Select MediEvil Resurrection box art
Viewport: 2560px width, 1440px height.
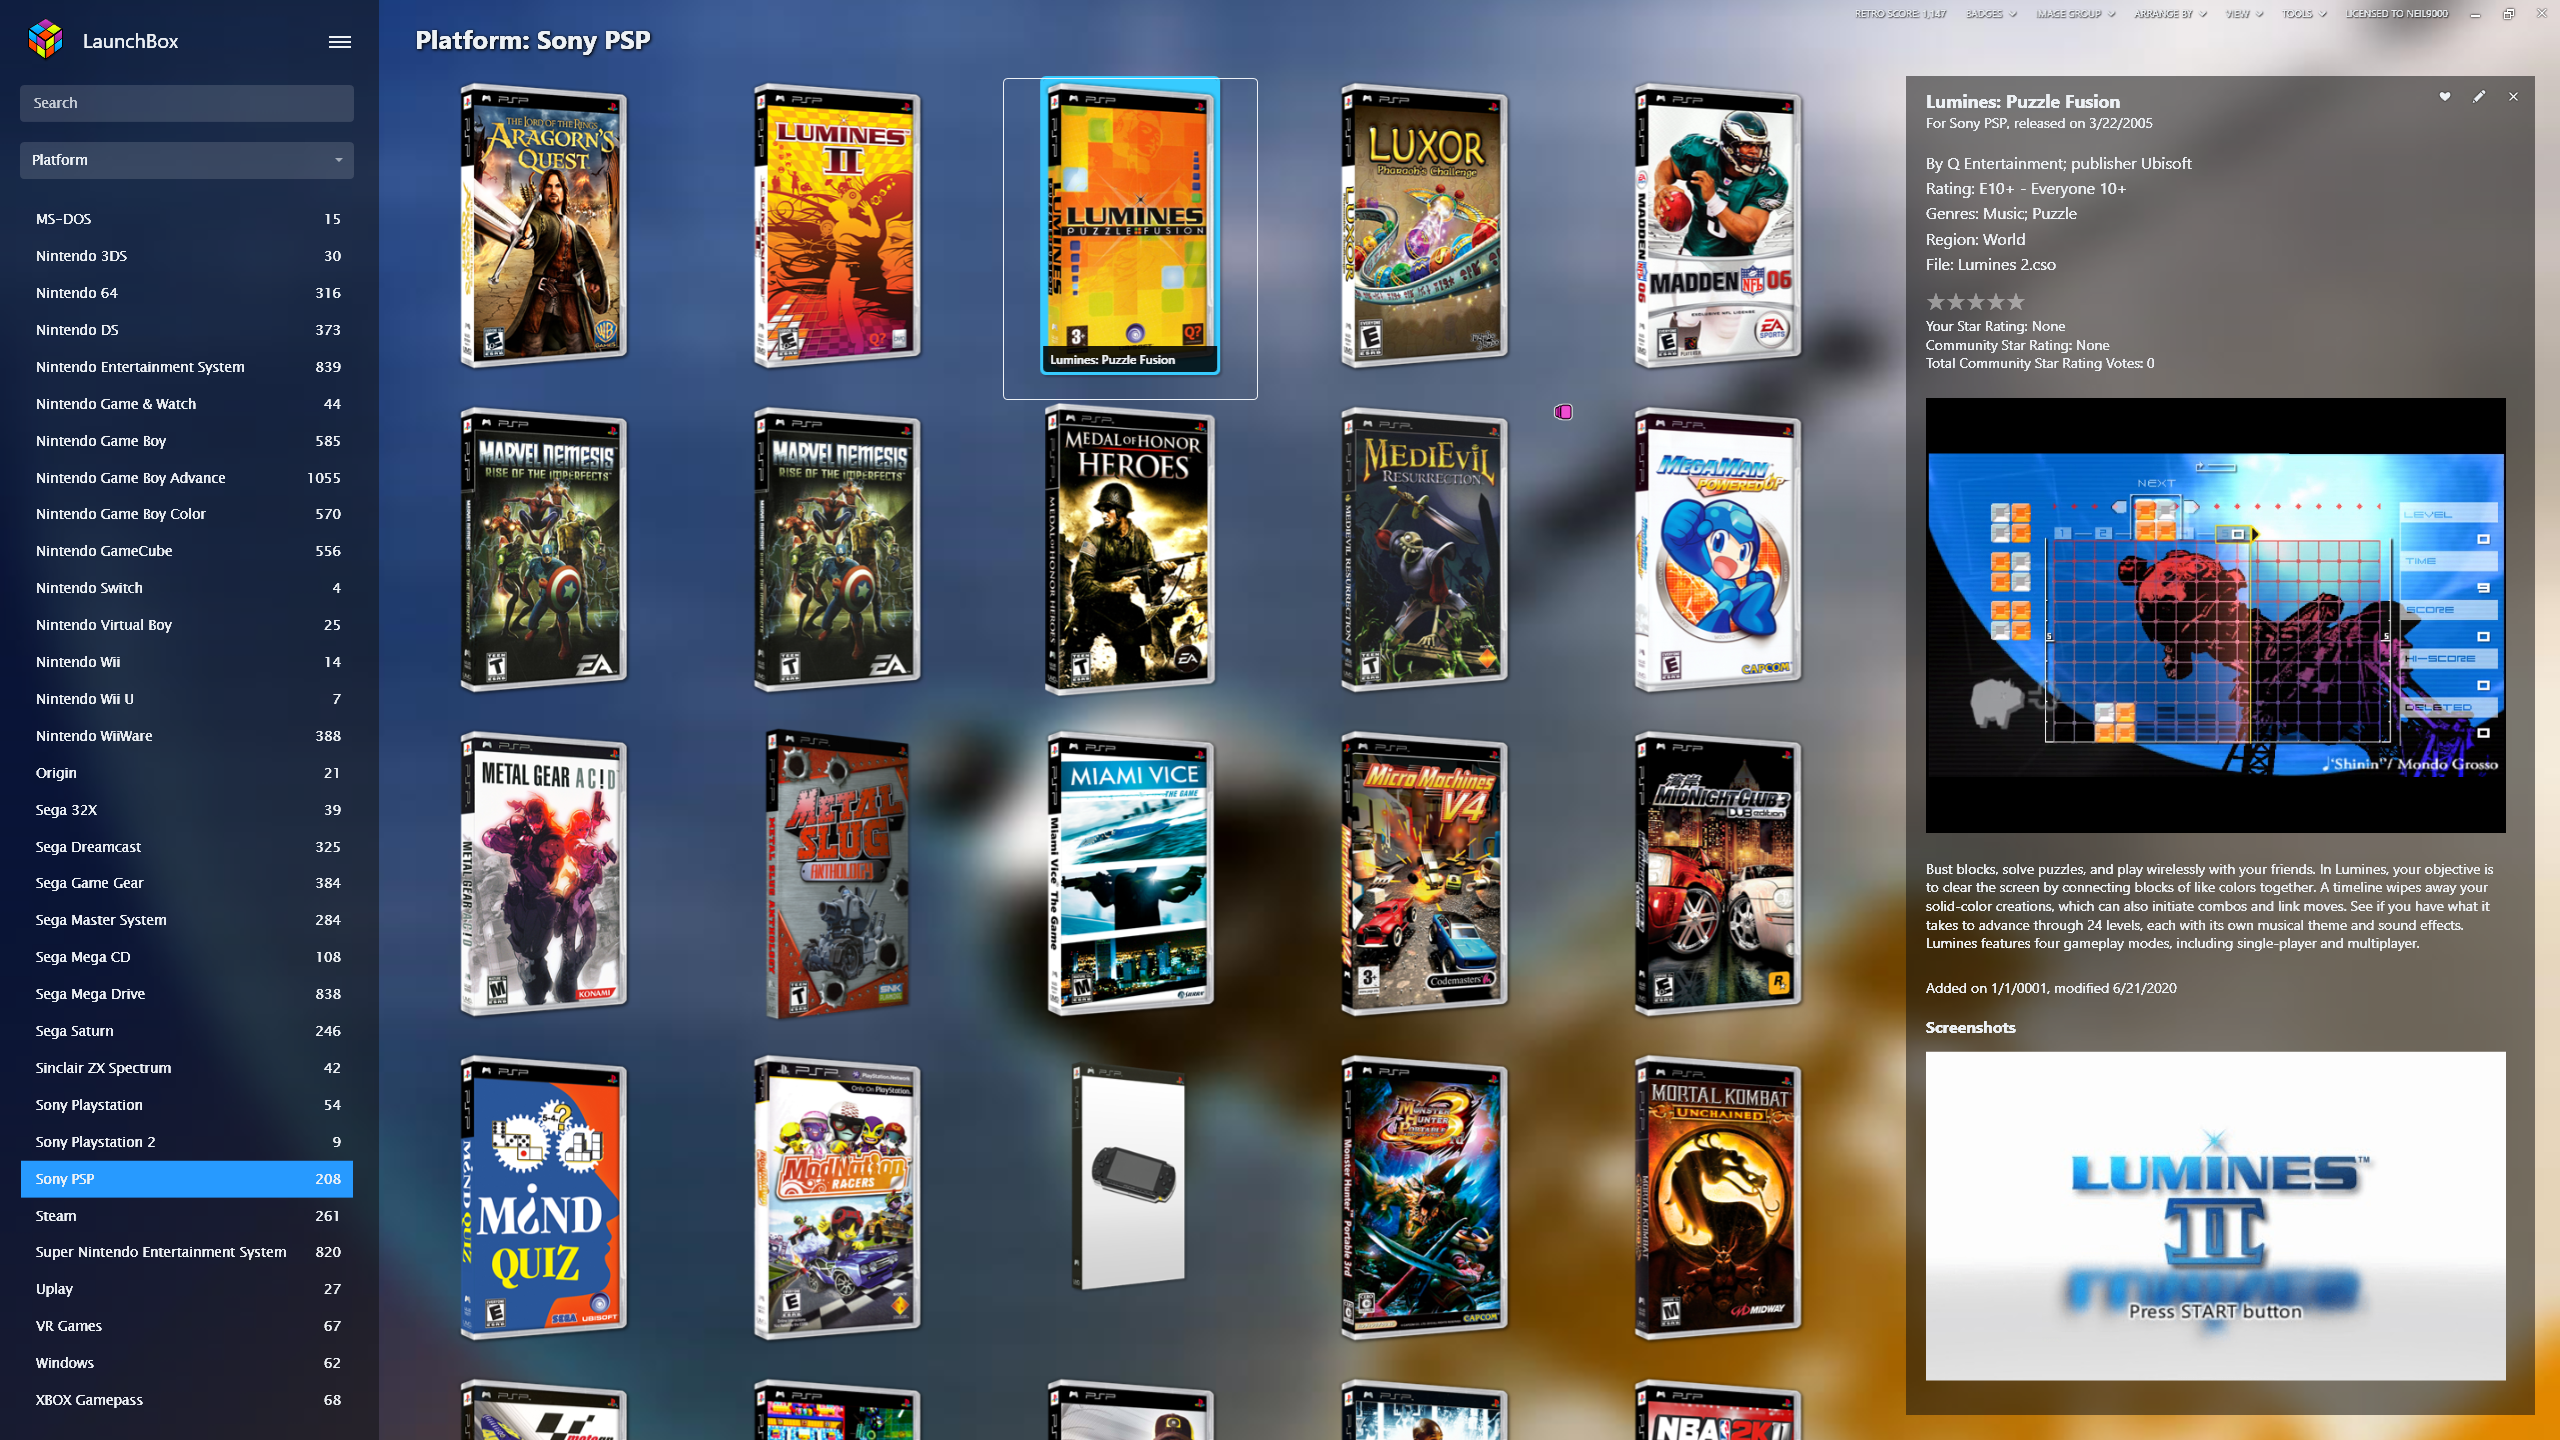(1424, 550)
